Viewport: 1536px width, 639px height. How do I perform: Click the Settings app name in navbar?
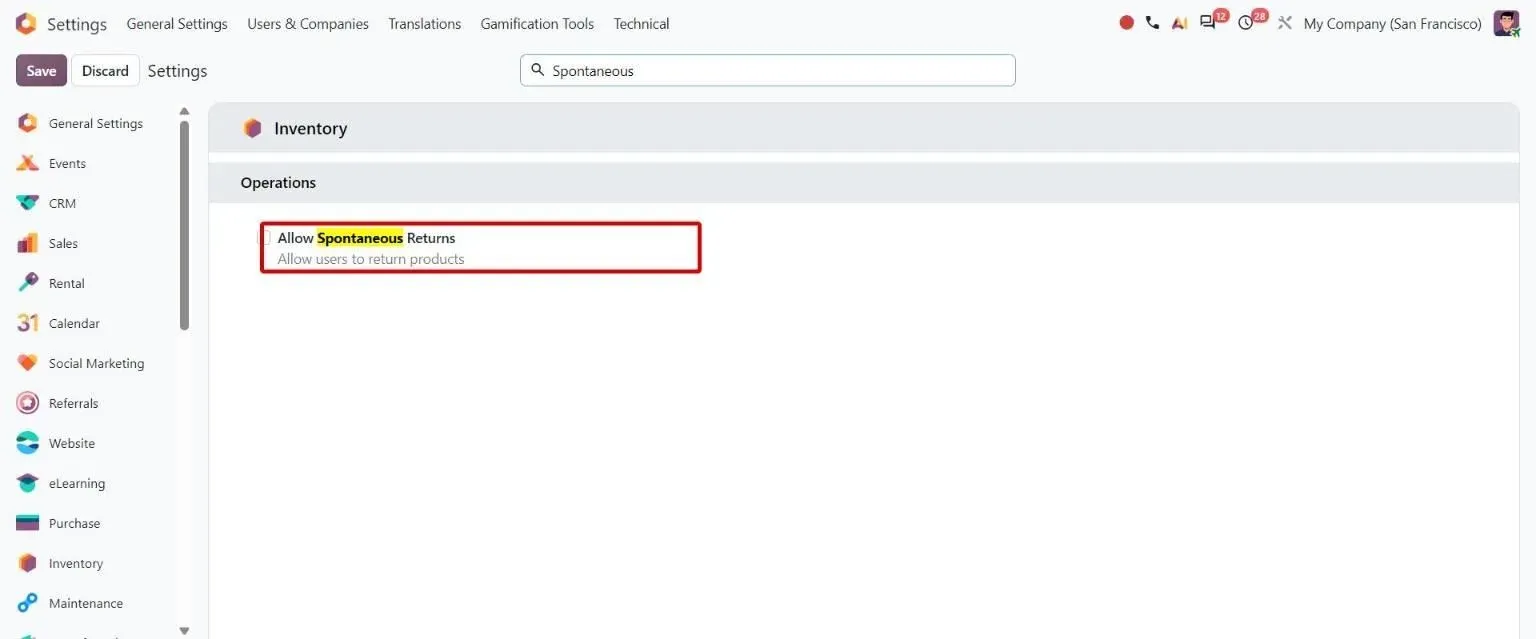(77, 24)
